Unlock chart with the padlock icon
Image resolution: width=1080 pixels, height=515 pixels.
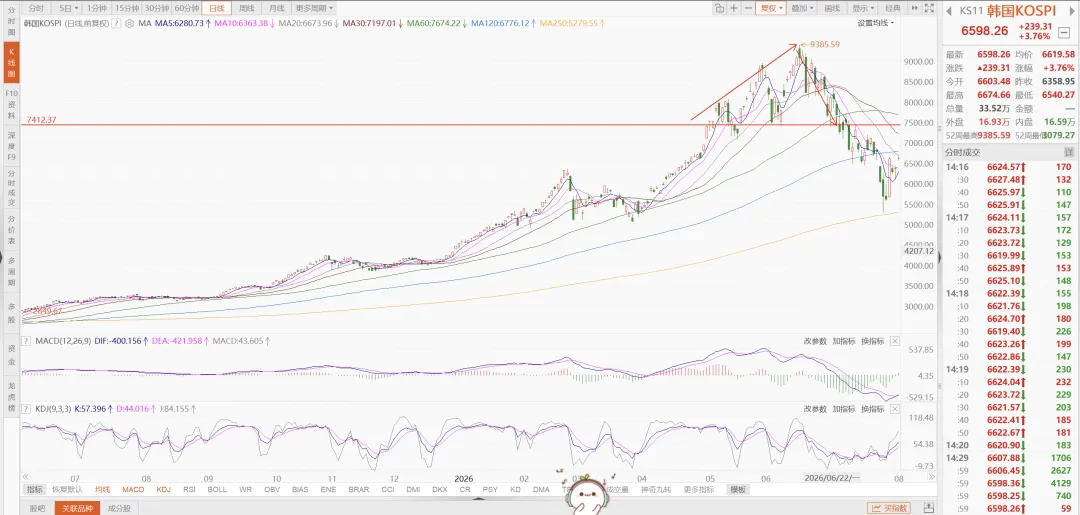719,8
